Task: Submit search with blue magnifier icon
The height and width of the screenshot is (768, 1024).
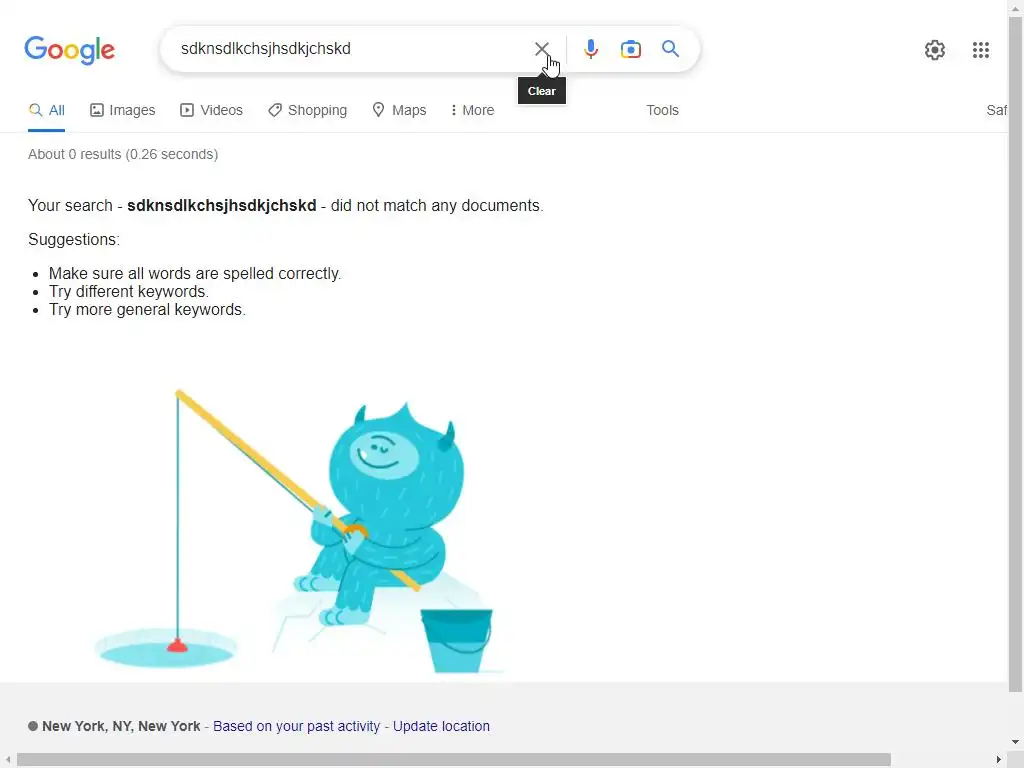Action: [x=670, y=49]
